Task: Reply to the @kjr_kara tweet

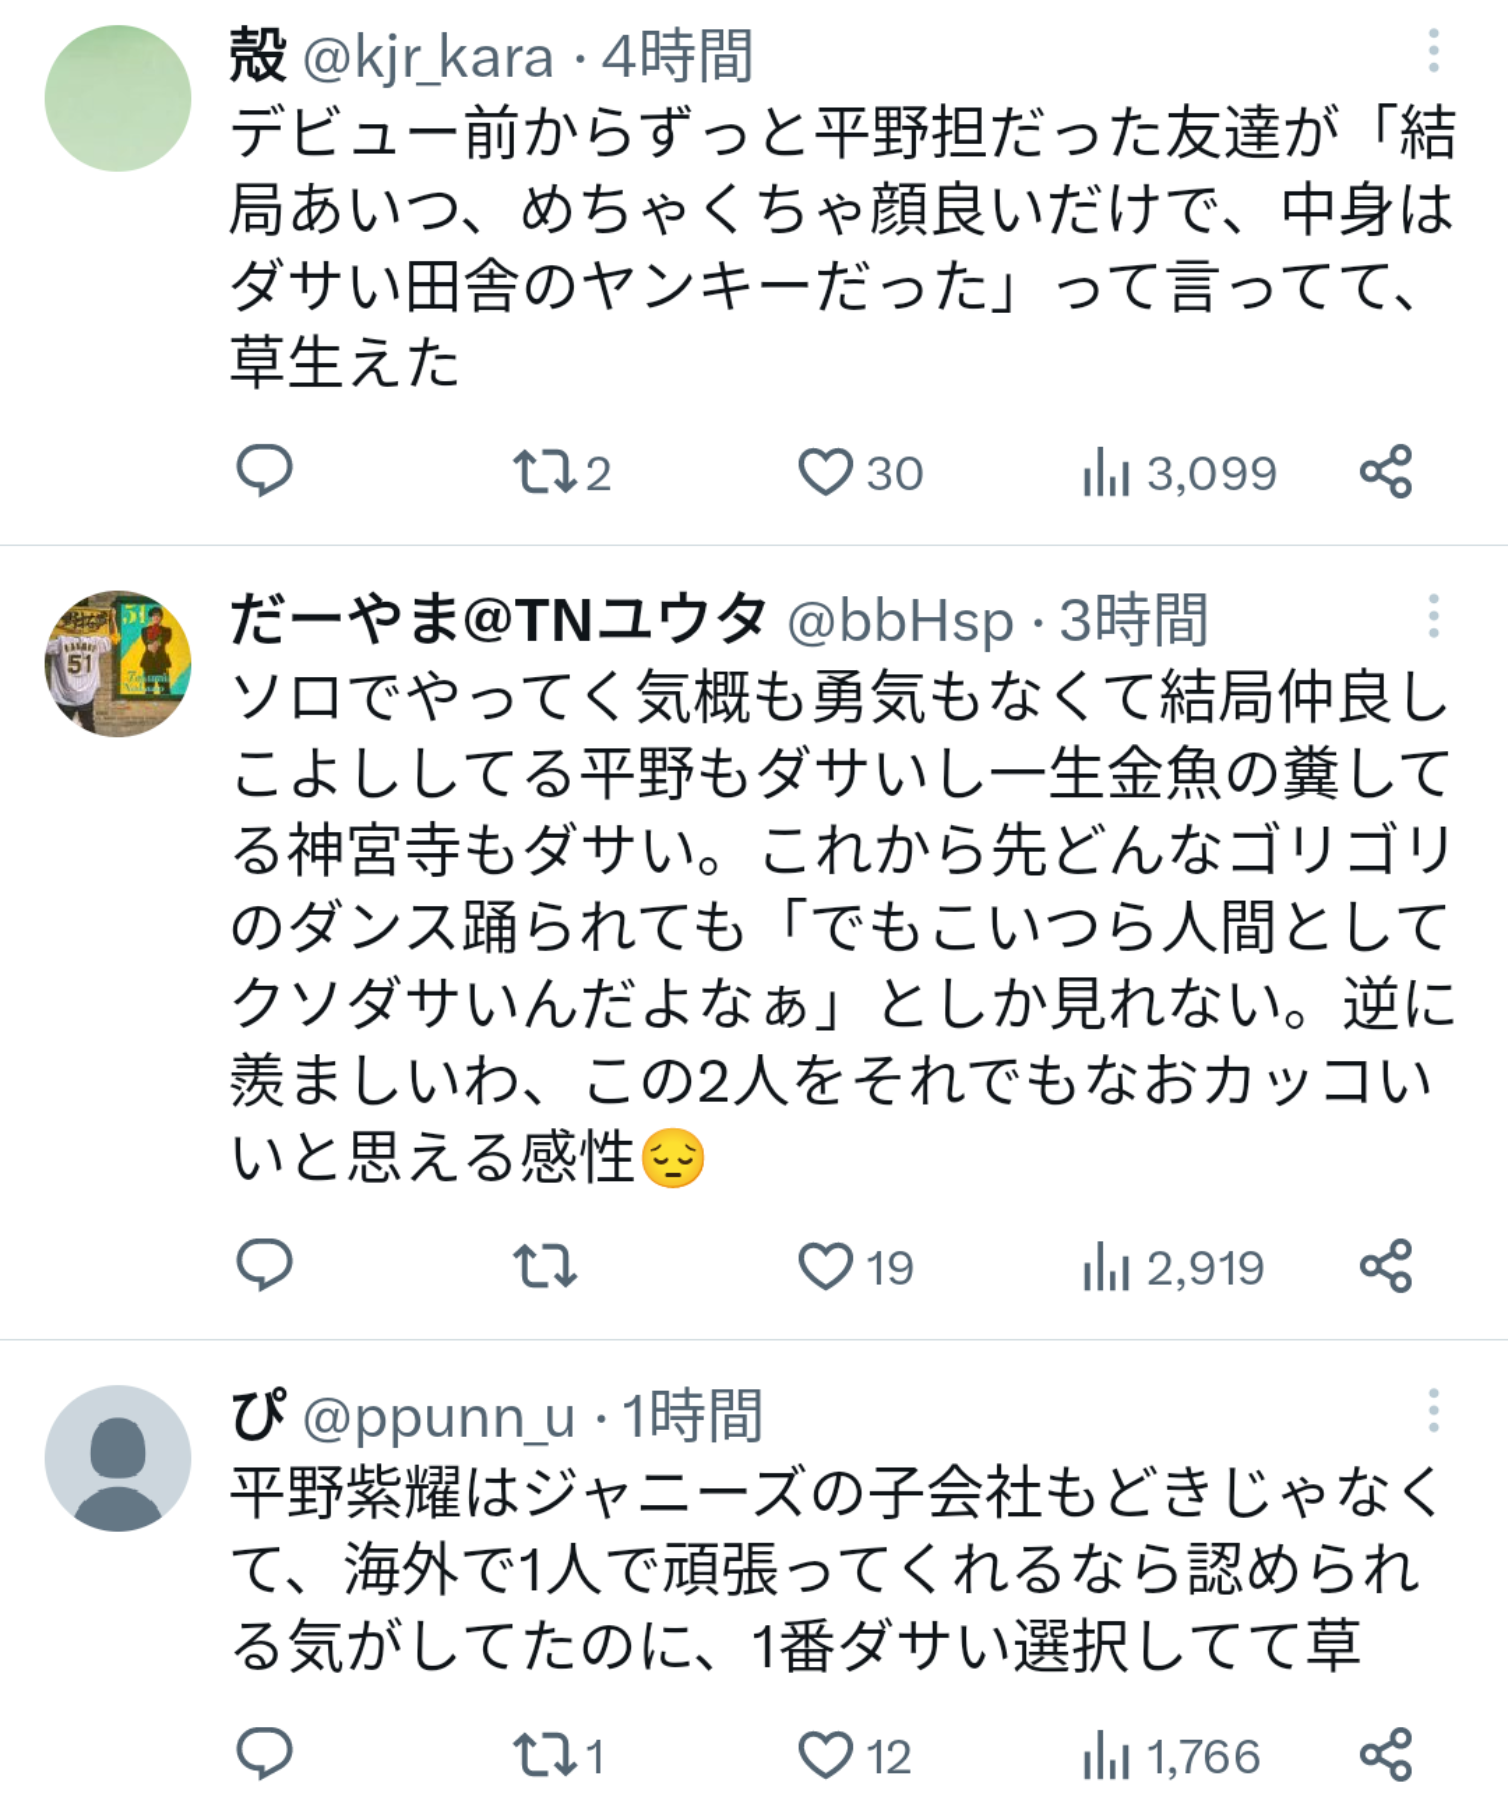Action: pyautogui.click(x=264, y=471)
